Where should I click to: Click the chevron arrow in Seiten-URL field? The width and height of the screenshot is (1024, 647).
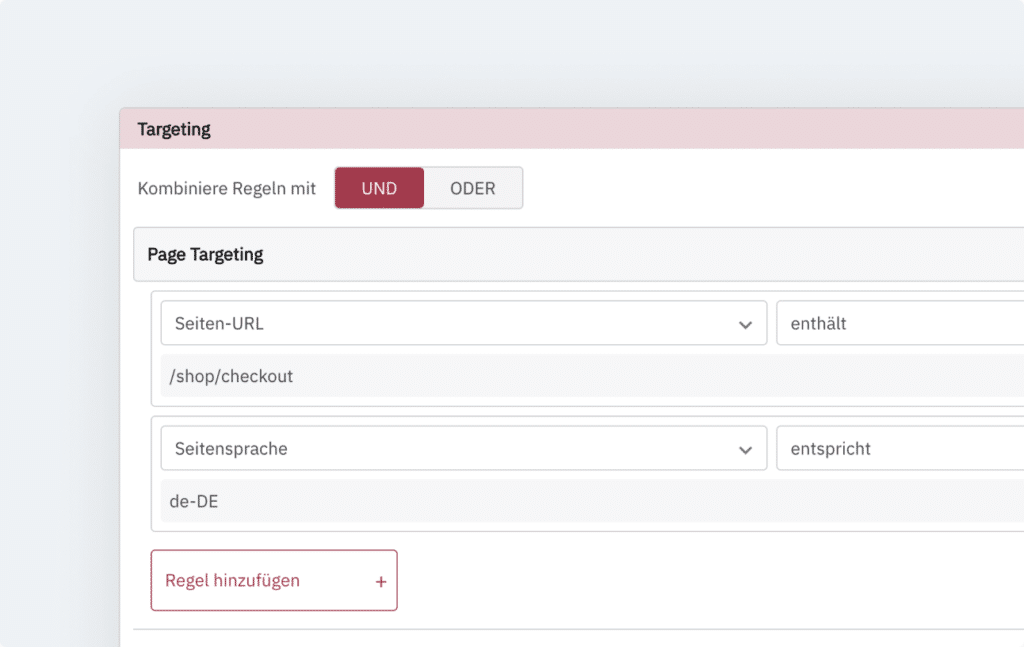coord(745,324)
